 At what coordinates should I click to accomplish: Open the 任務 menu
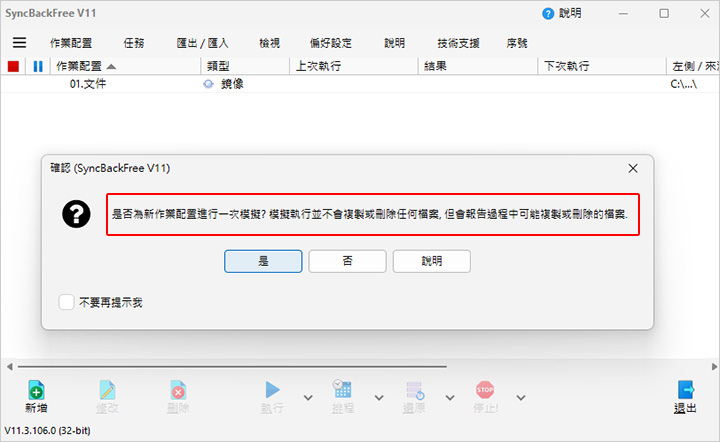click(x=134, y=43)
